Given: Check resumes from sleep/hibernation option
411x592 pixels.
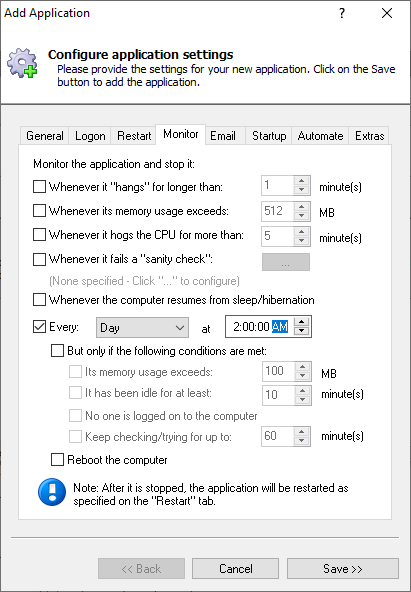Looking at the screenshot, I should pos(39,300).
